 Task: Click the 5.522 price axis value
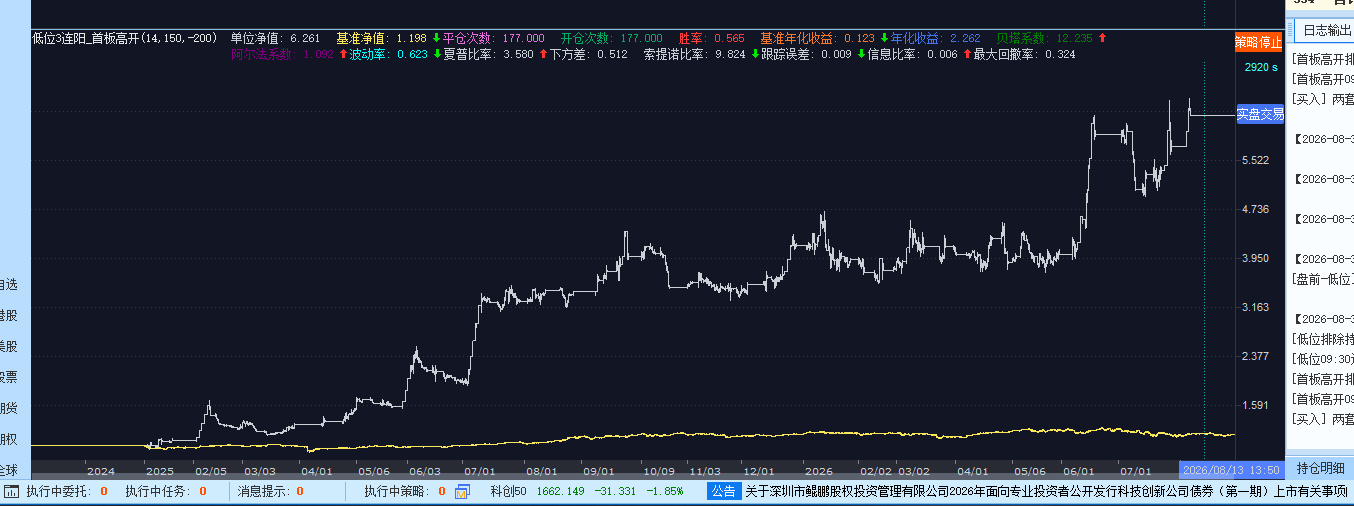(1254, 160)
